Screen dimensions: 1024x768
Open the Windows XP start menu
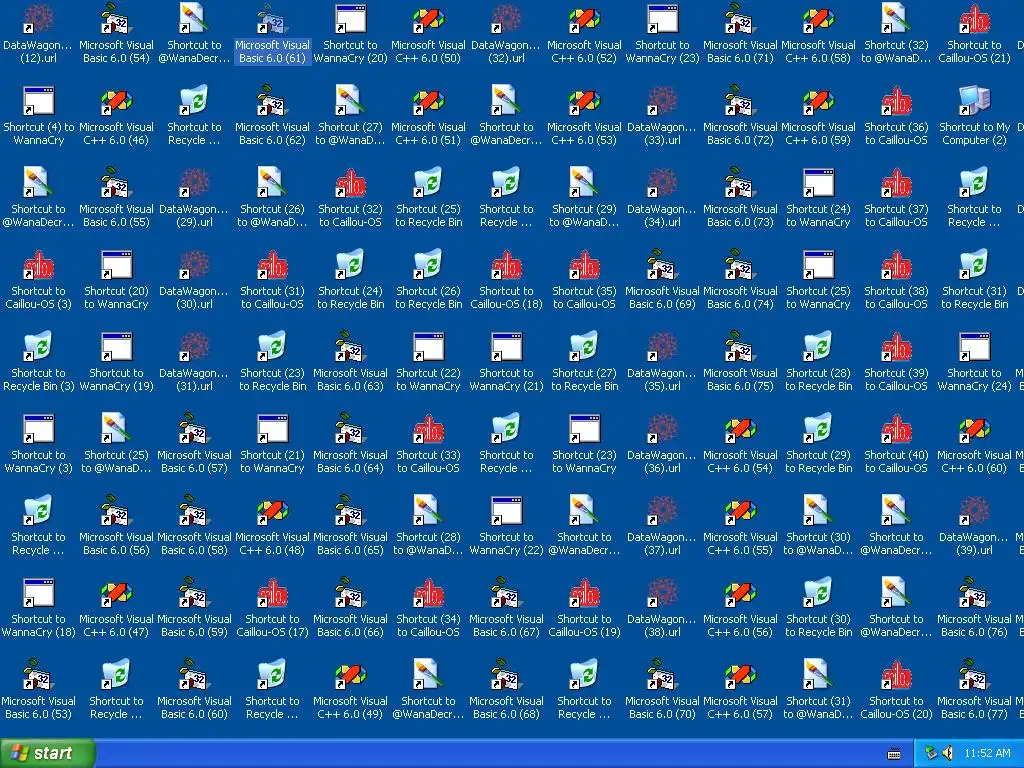pos(47,753)
